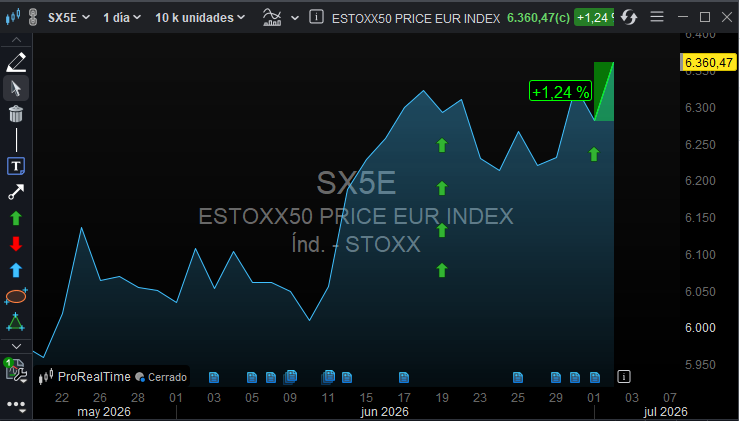Select the green up arrow tool
Viewport: 740px width, 421px height.
click(x=16, y=218)
